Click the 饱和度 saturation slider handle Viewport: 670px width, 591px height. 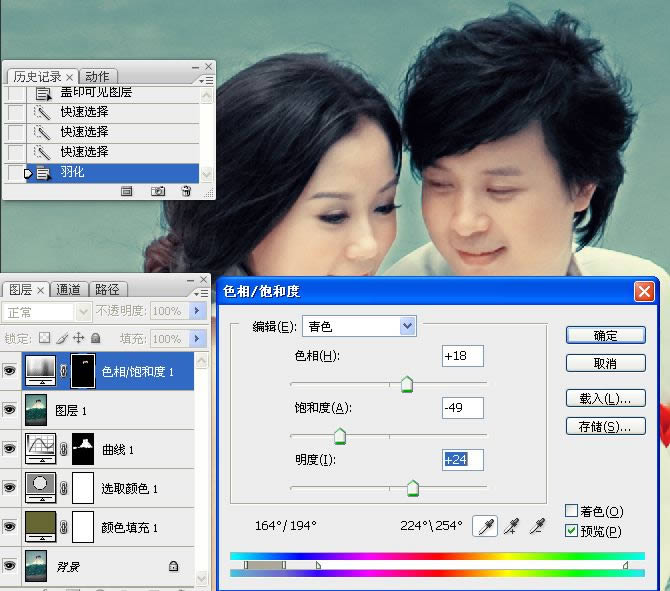coord(340,436)
